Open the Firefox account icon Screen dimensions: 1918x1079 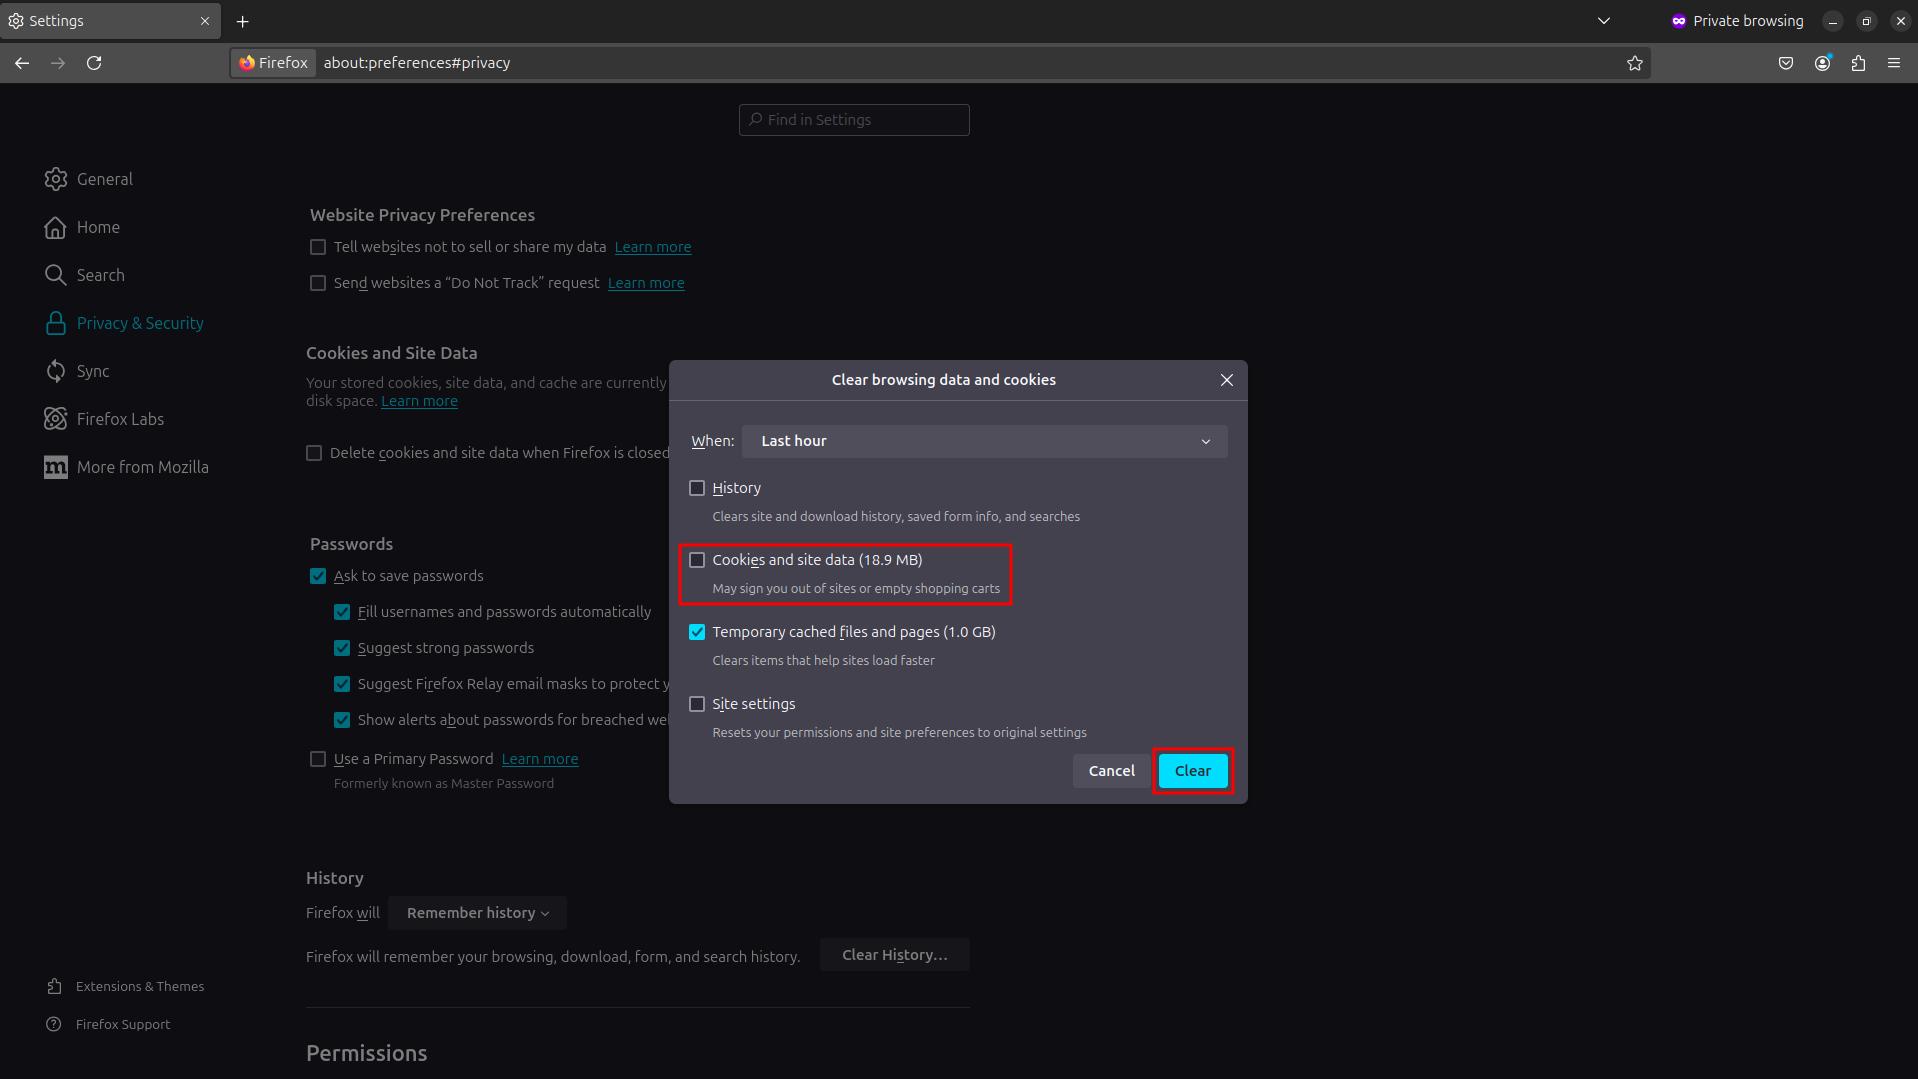[x=1823, y=63]
